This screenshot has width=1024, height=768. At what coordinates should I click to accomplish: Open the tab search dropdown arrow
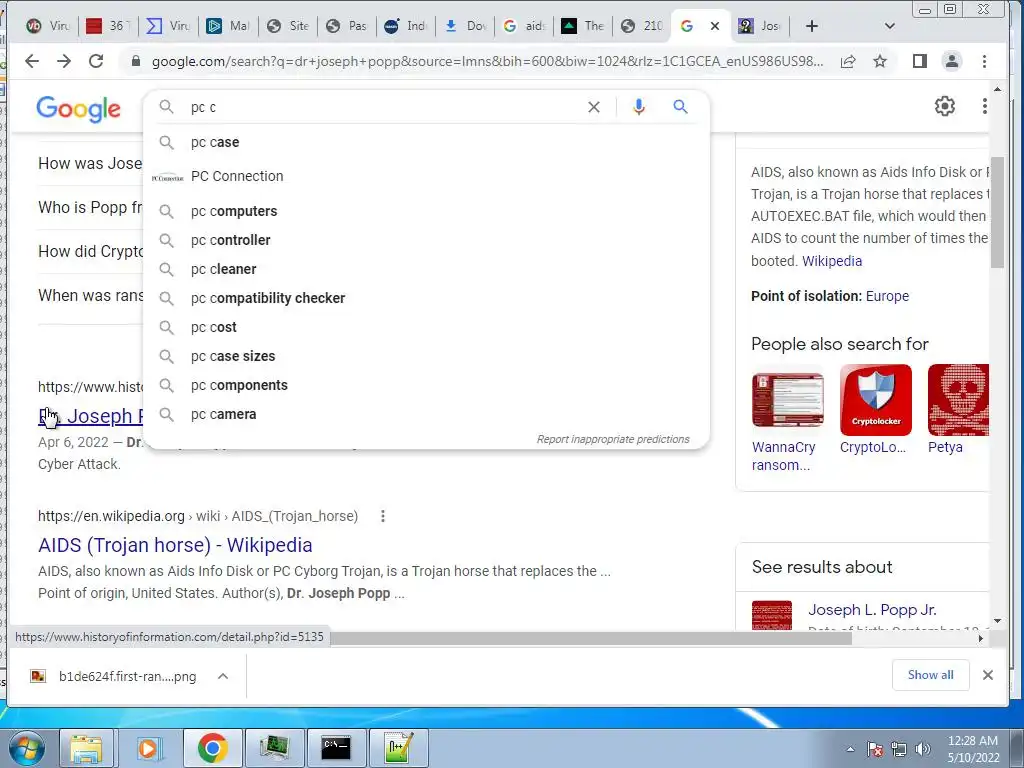tap(889, 26)
